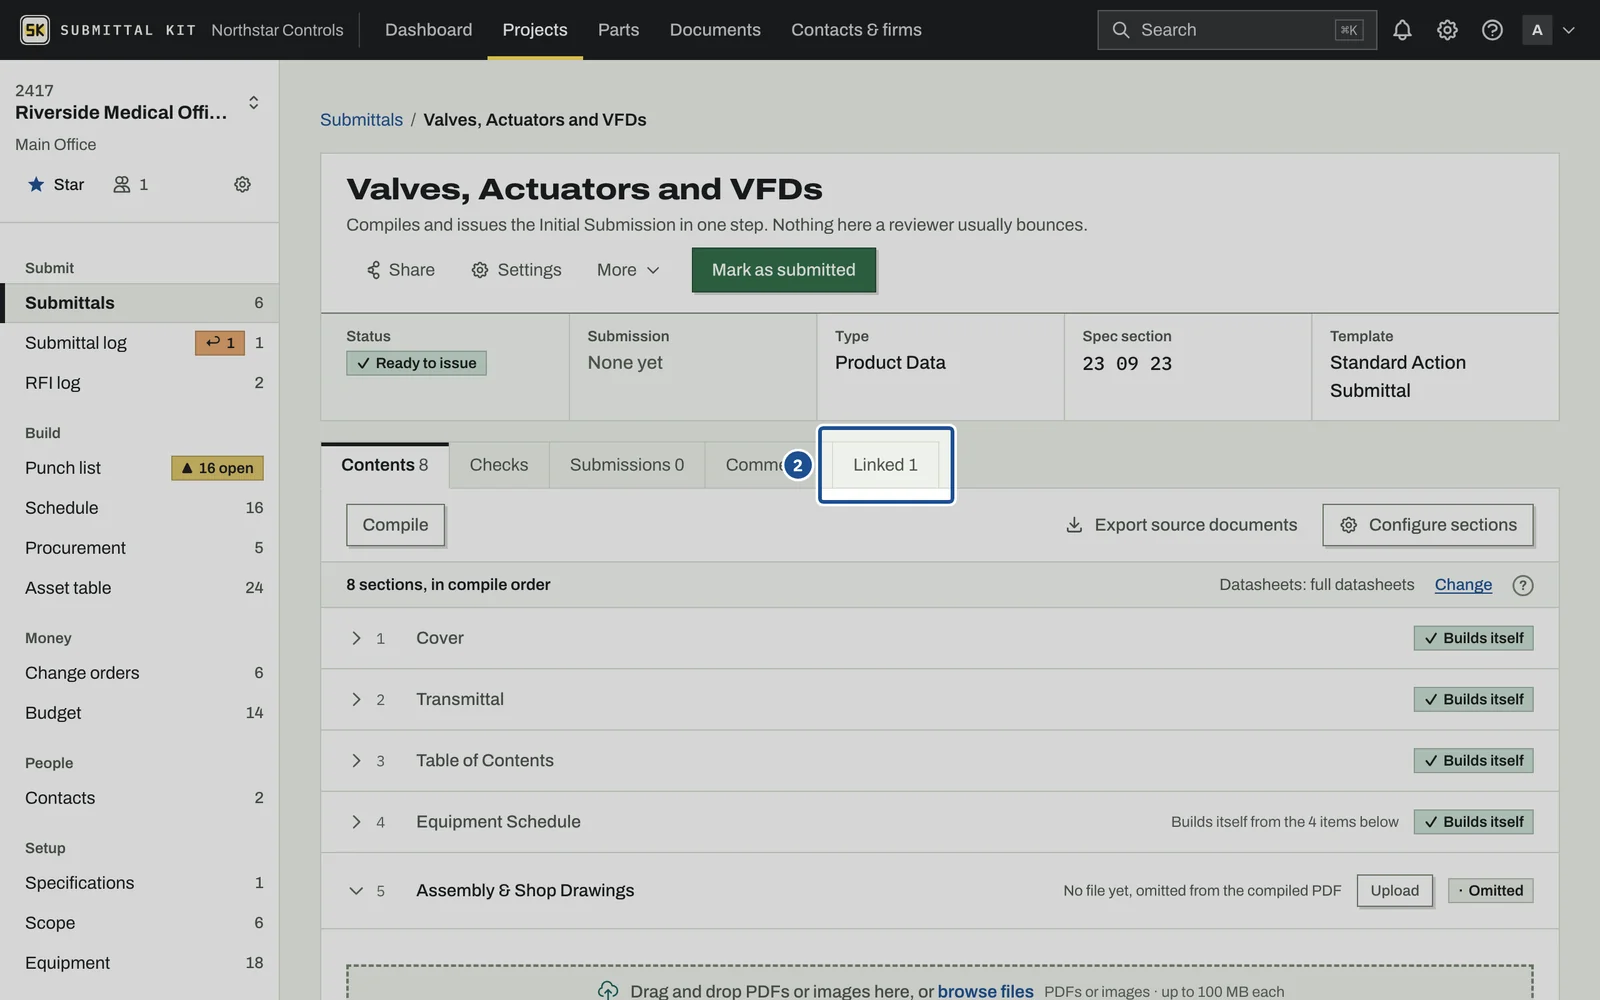Focus the Search field
Viewport: 1600px width, 1000px height.
(1237, 30)
